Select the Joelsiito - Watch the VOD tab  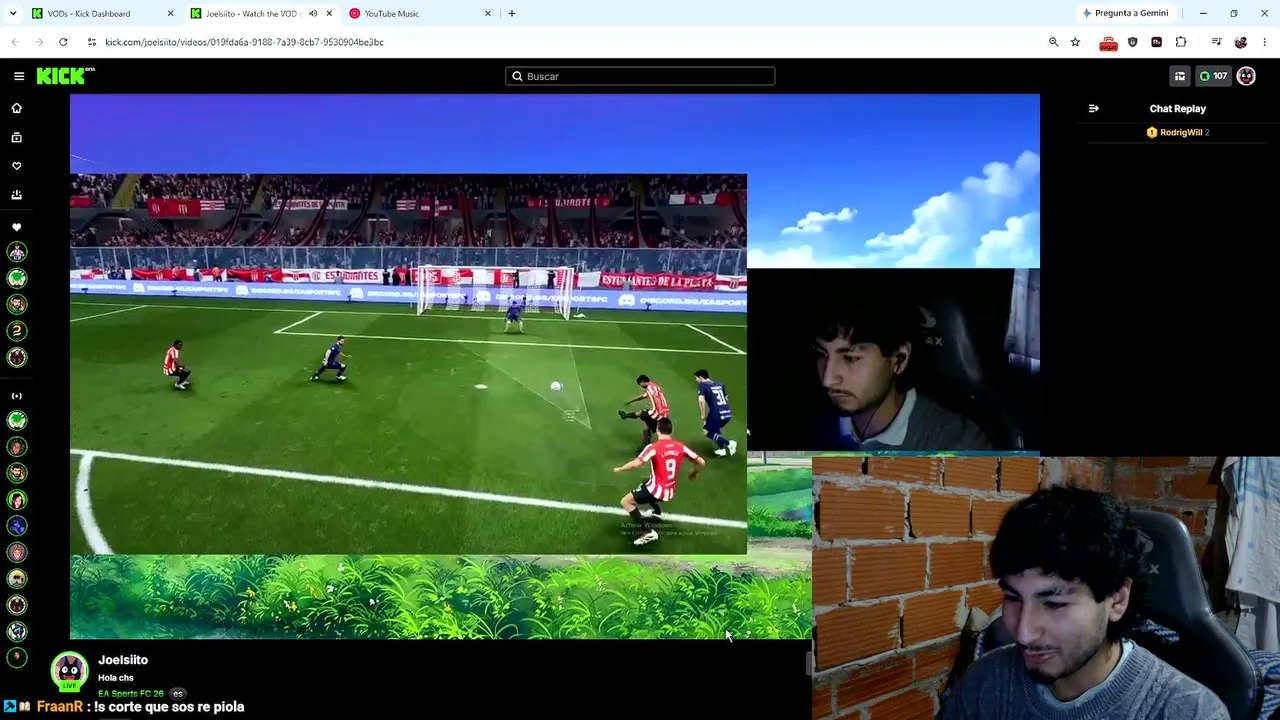coord(262,13)
